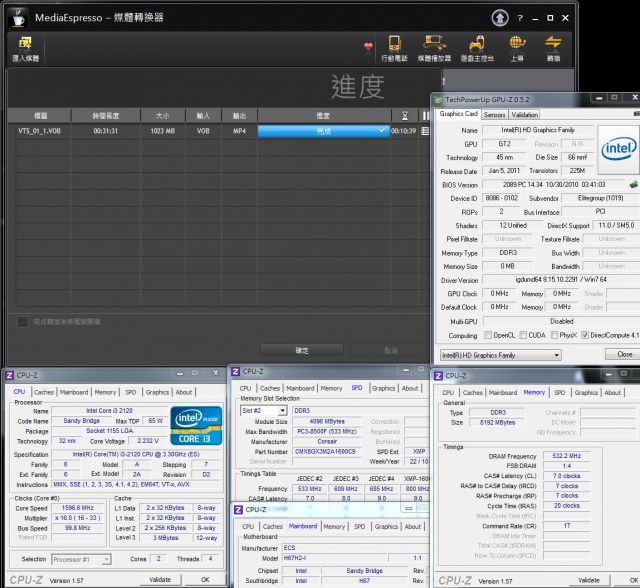Screen dimensions: 640x588
Task: Open details icon for VTS_01_1.VOB row
Action: [425, 131]
